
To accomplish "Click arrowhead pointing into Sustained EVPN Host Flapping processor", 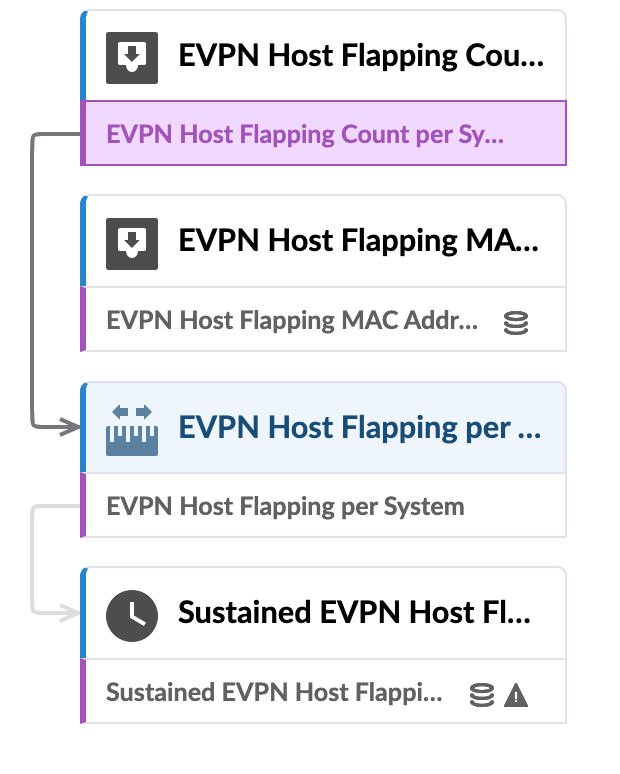I will (69, 614).
